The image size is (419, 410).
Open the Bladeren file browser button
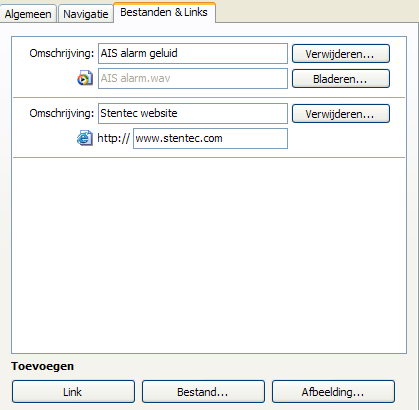341,79
